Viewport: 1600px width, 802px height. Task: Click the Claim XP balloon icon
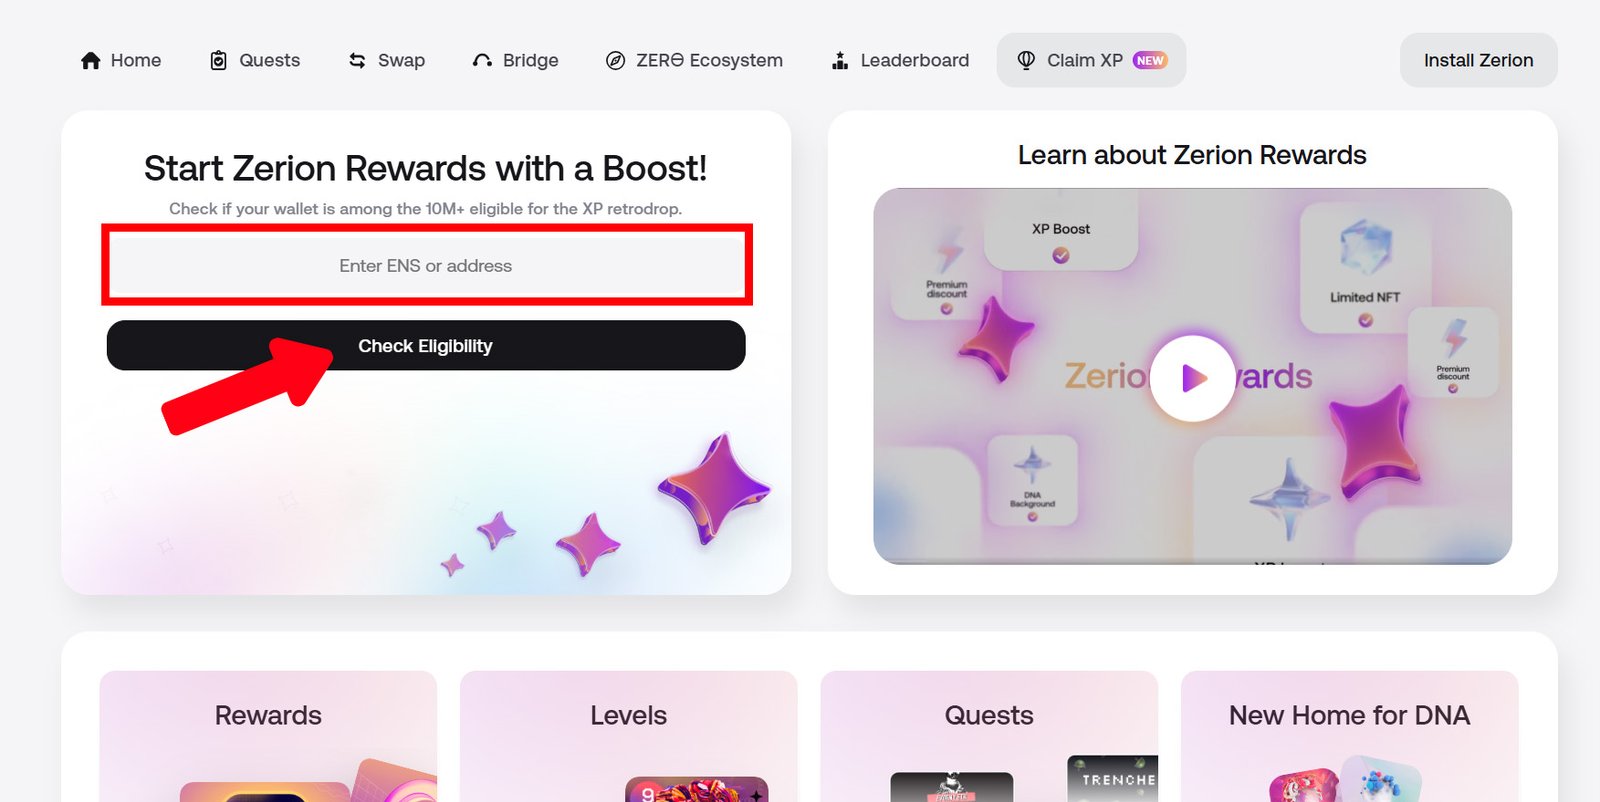[x=1026, y=60]
